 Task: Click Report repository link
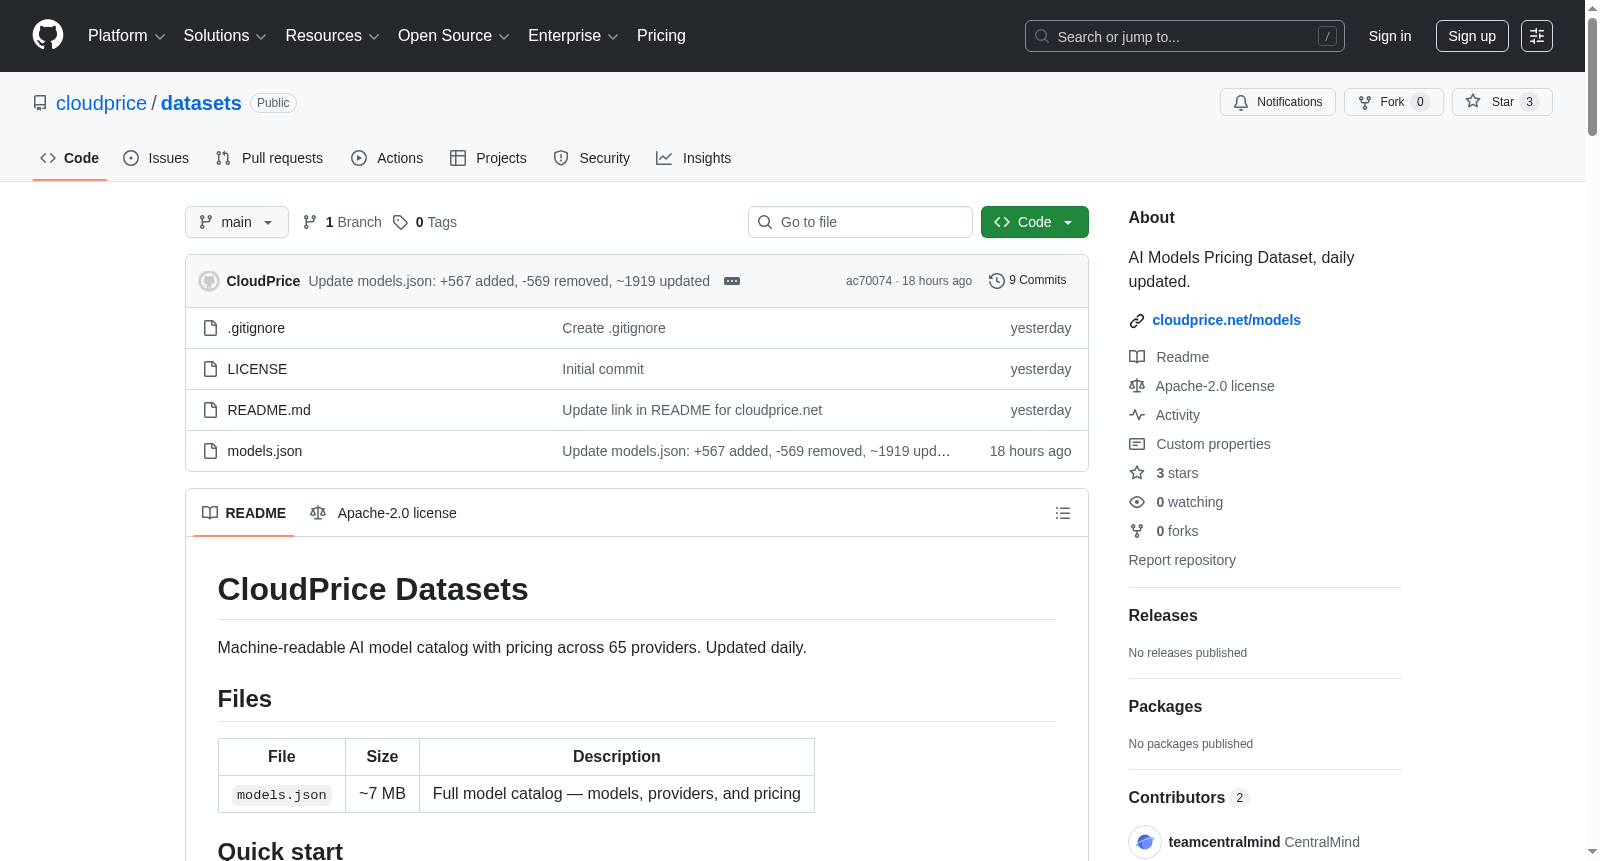point(1182,560)
